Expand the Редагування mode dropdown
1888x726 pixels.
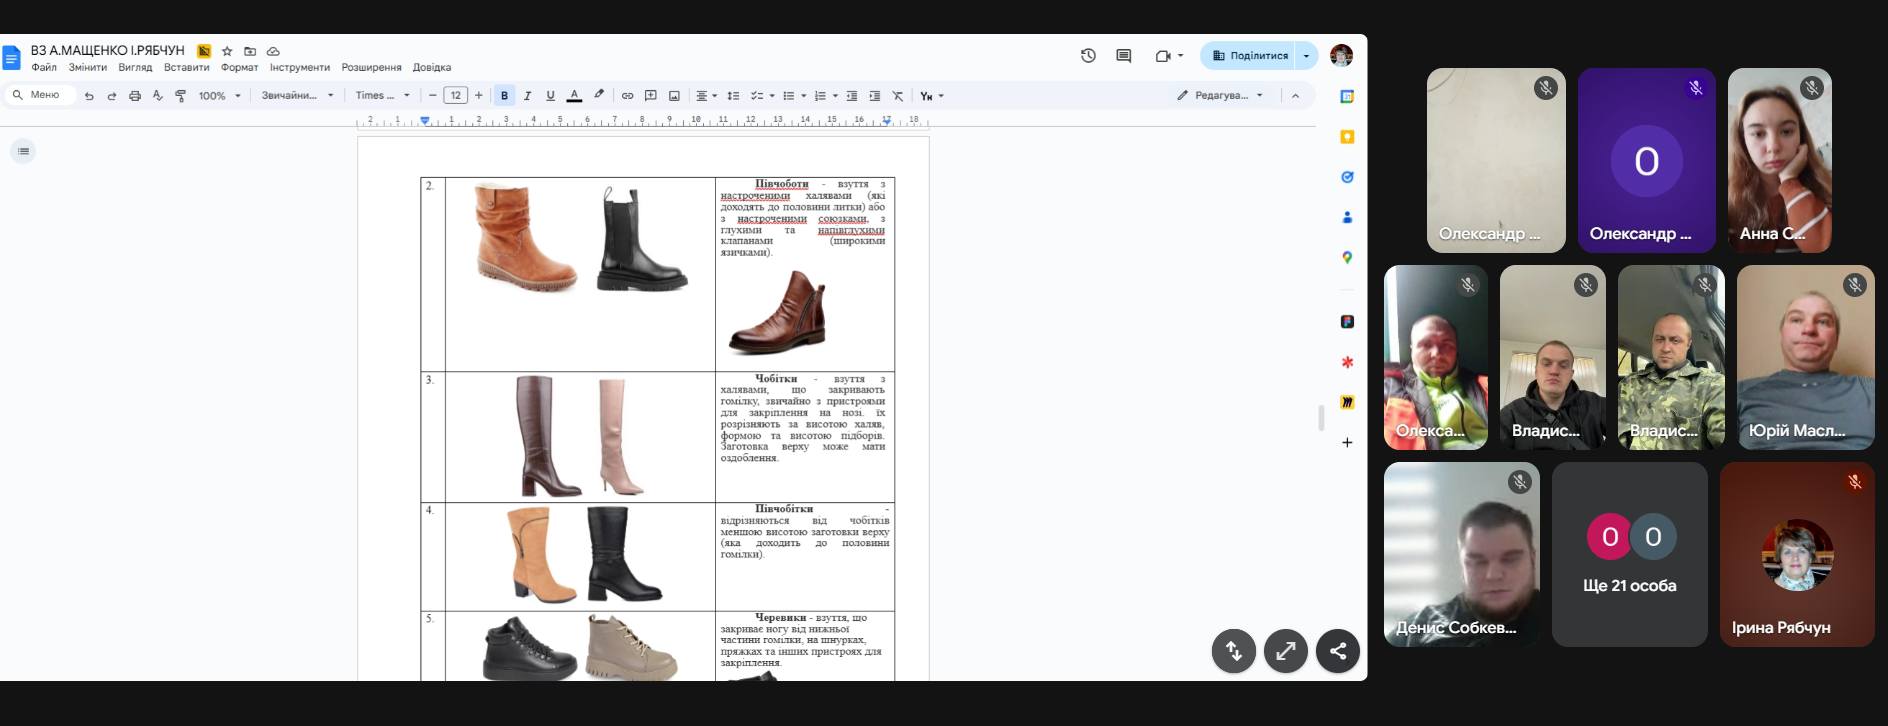[x=1220, y=96]
